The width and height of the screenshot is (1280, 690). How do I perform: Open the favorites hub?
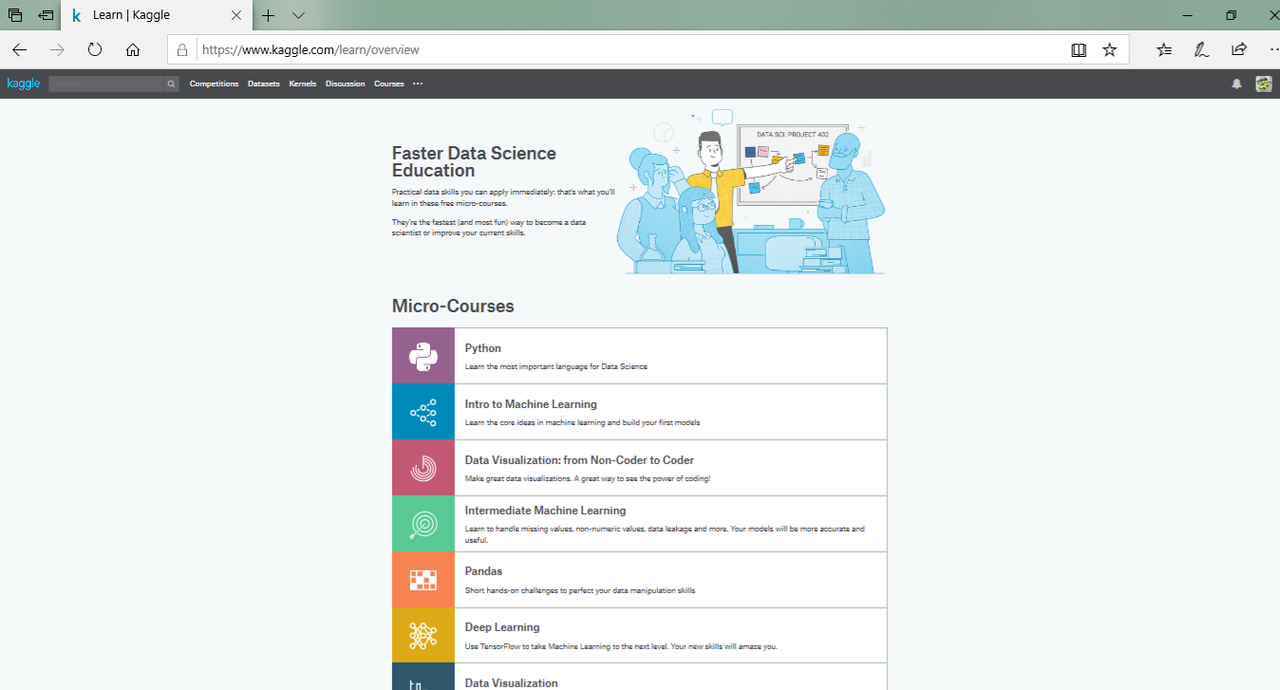[1164, 50]
